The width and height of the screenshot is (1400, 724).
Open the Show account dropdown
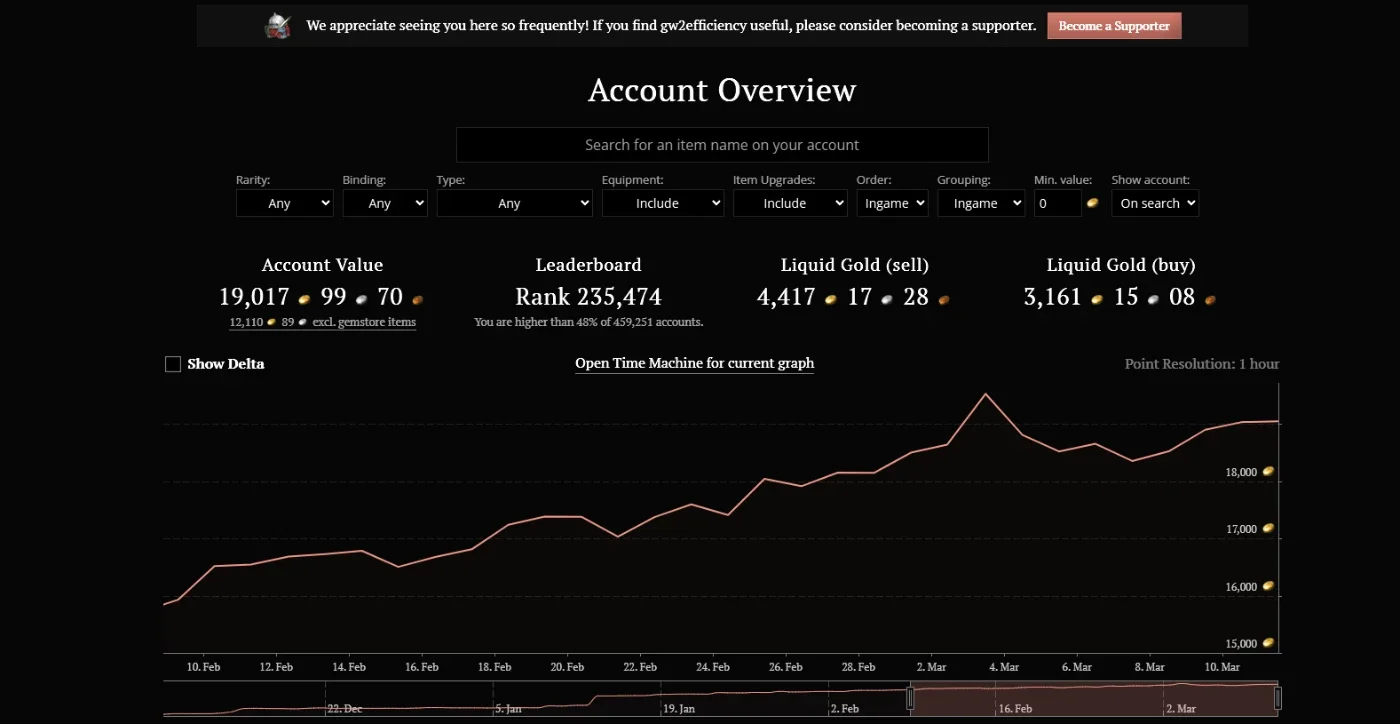(1155, 203)
